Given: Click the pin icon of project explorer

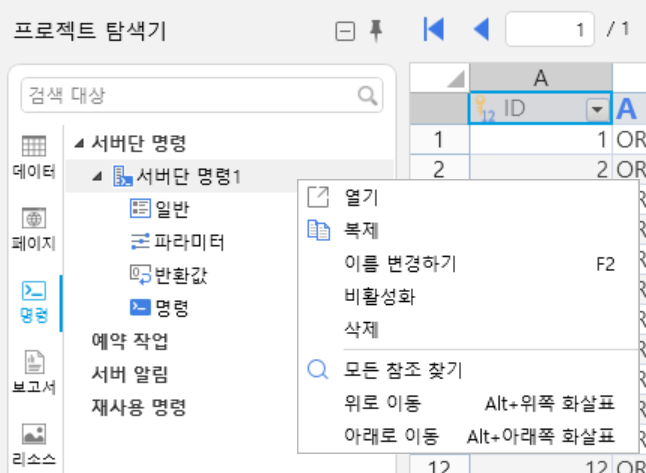Looking at the screenshot, I should tap(376, 31).
